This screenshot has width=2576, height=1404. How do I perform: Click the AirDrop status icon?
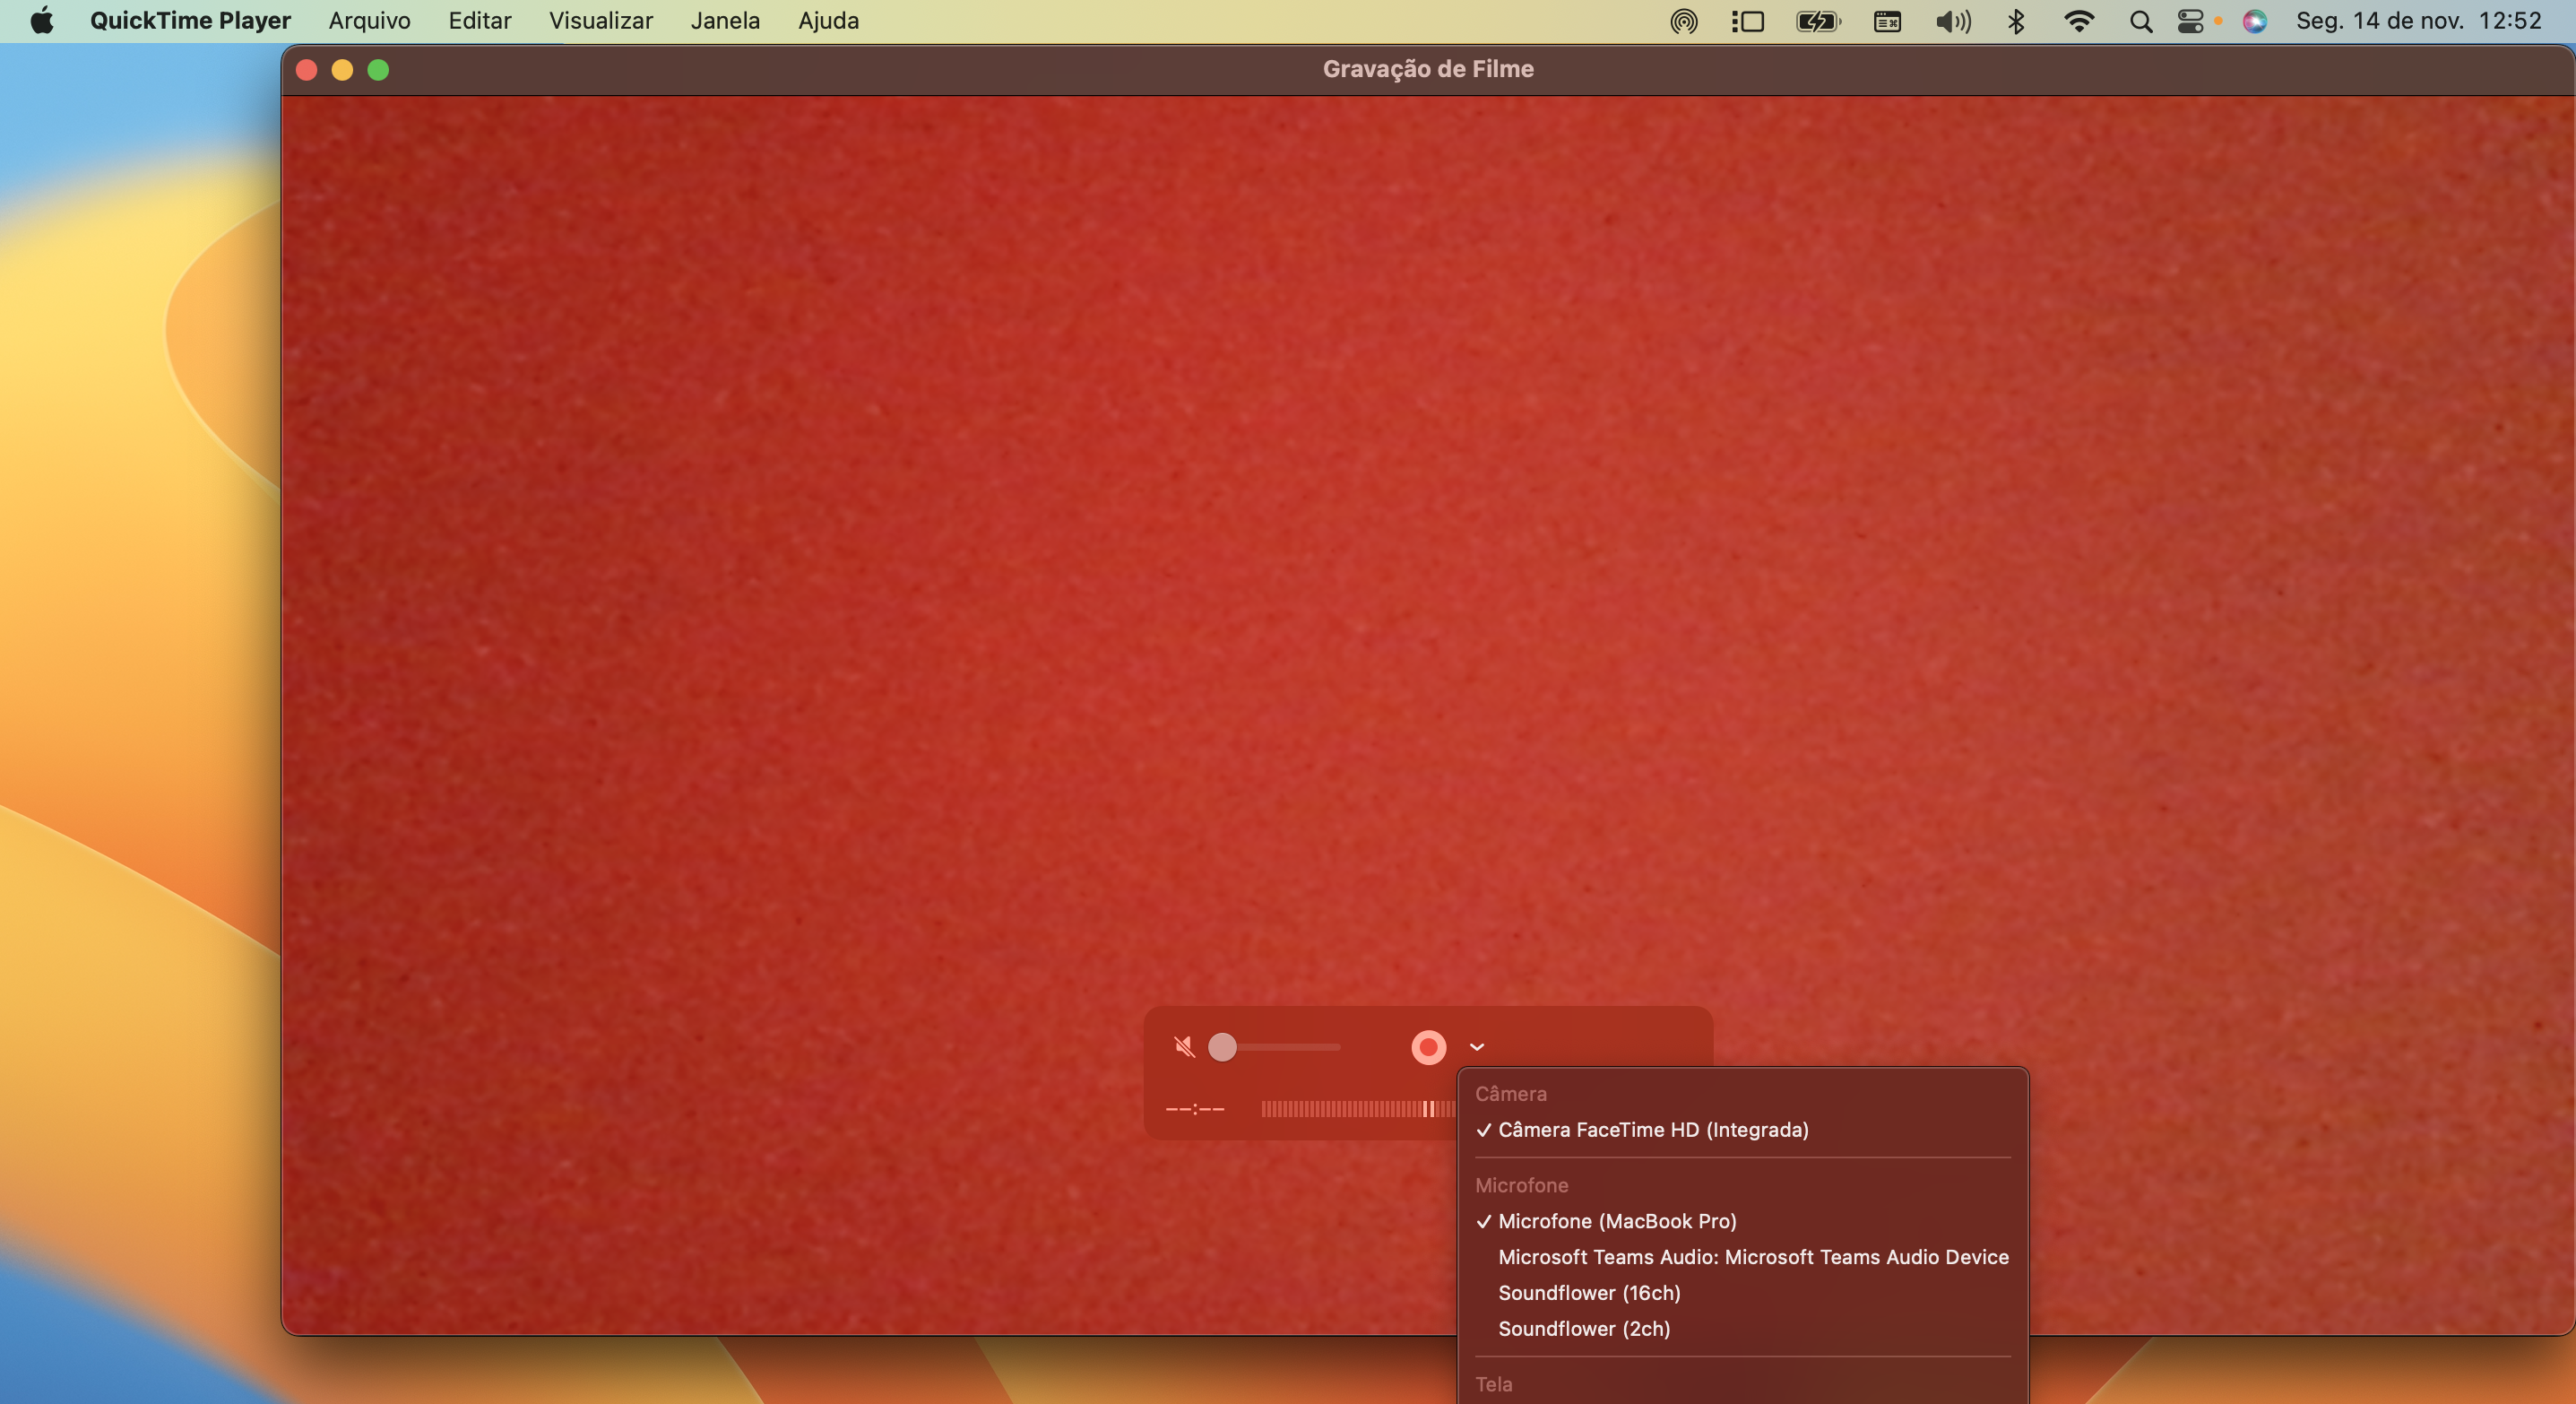coord(1684,21)
